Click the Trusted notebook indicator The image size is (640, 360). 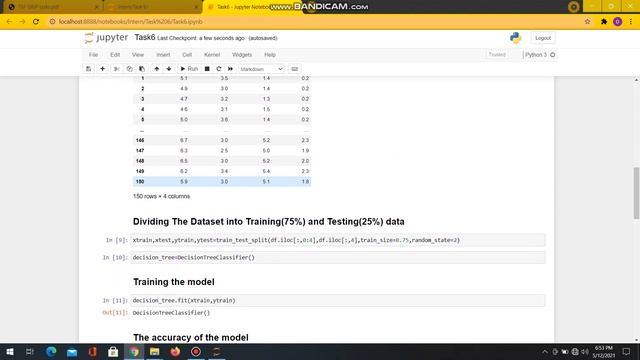coord(497,54)
